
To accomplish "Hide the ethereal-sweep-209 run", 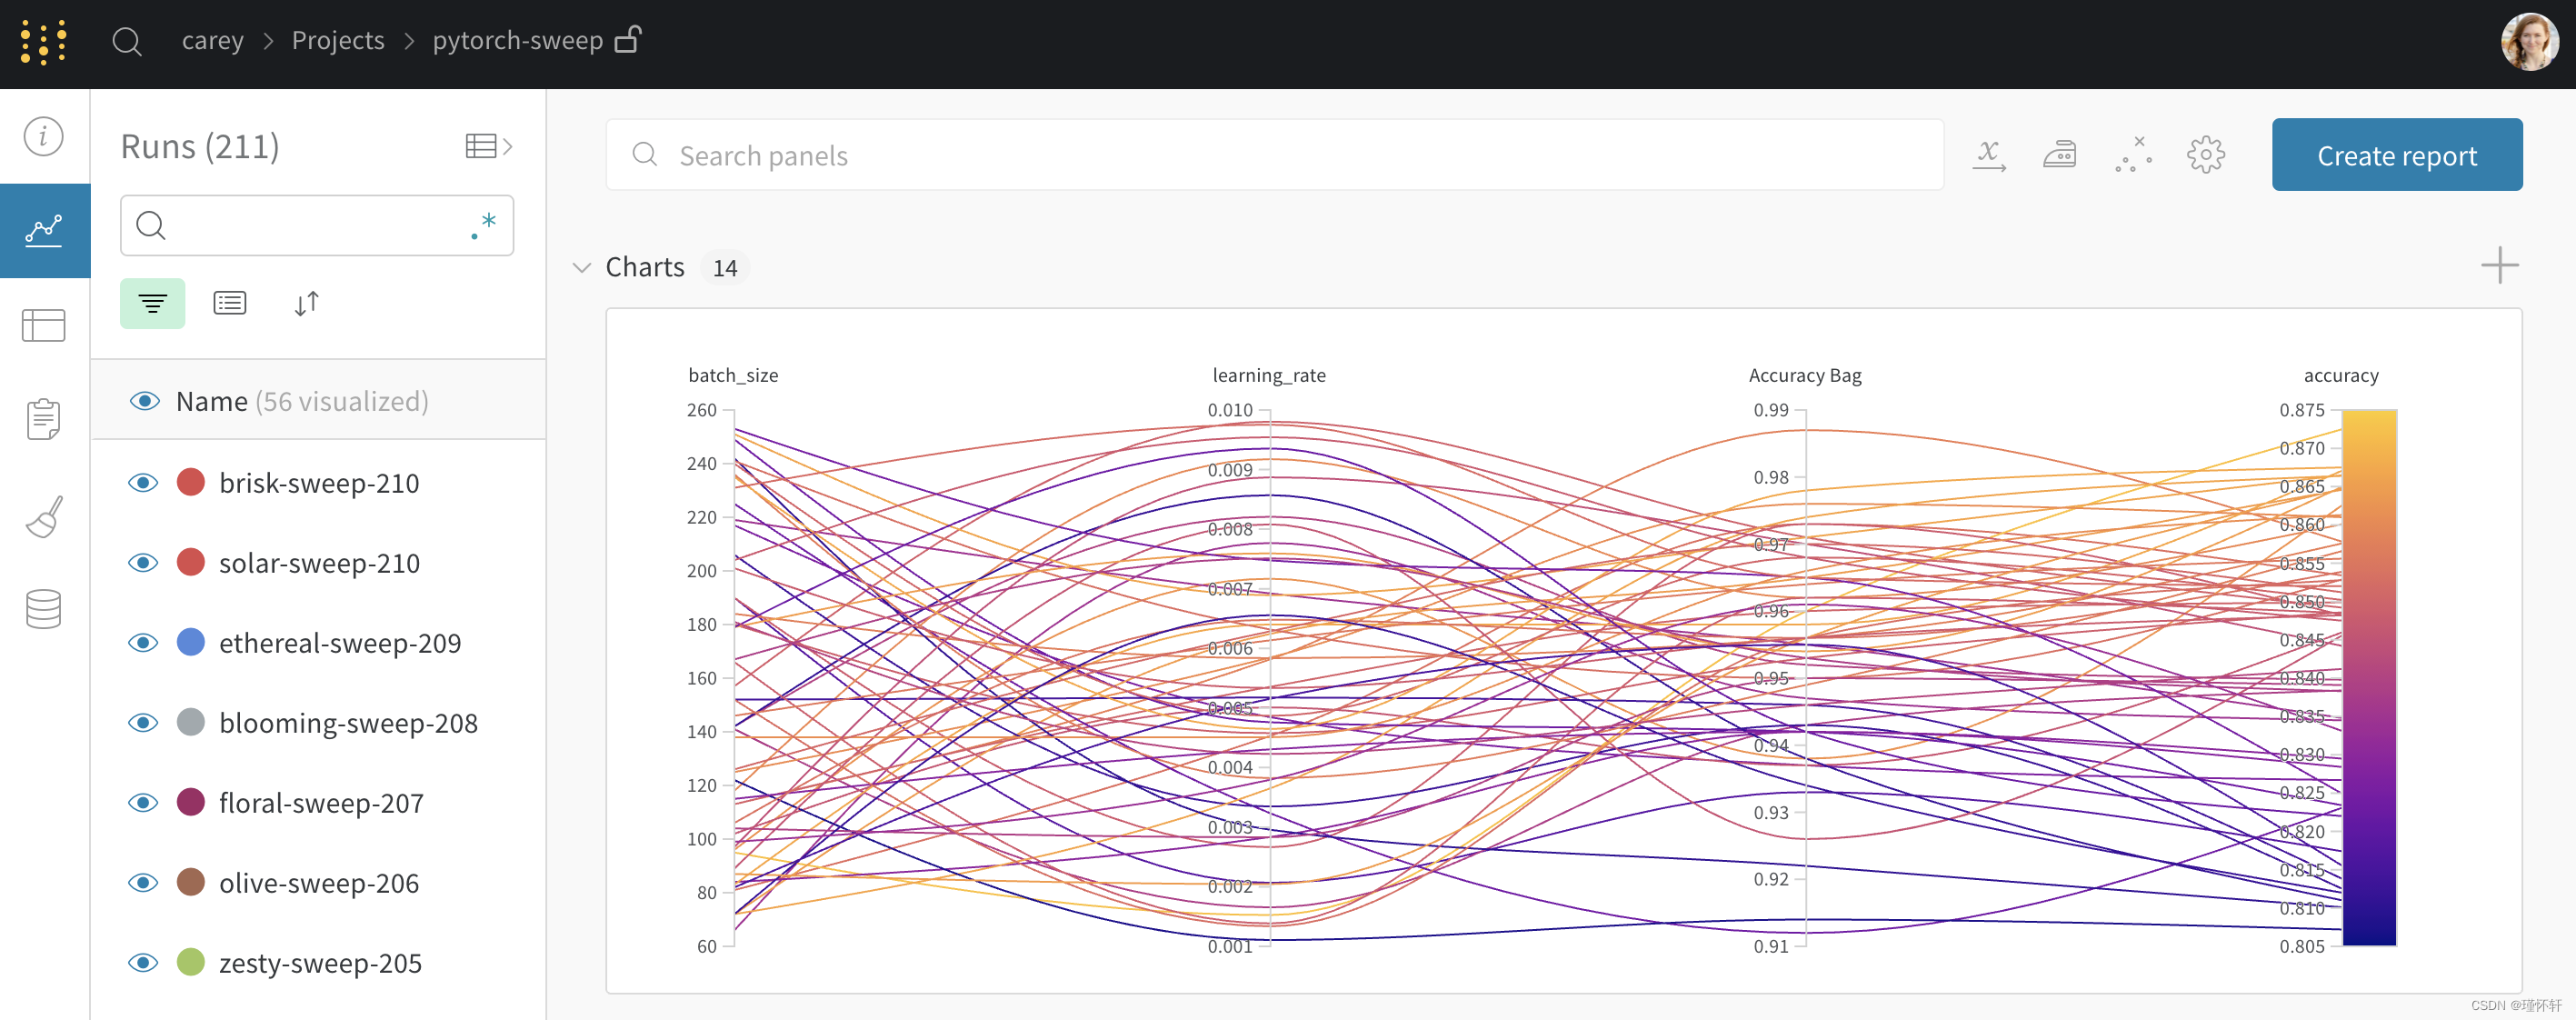I will coord(143,643).
